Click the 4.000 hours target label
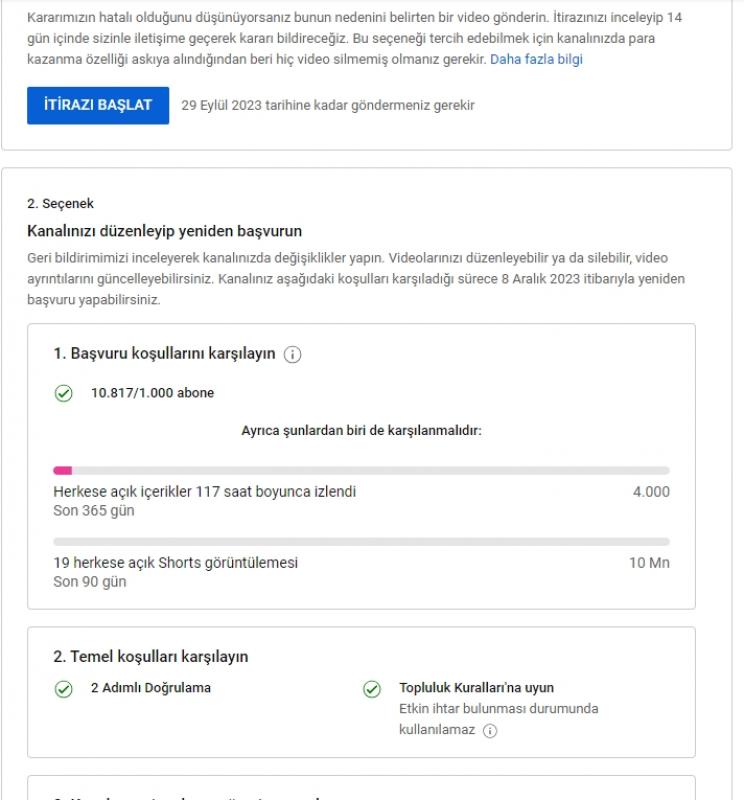Screen dimensions: 744x800 coord(651,491)
